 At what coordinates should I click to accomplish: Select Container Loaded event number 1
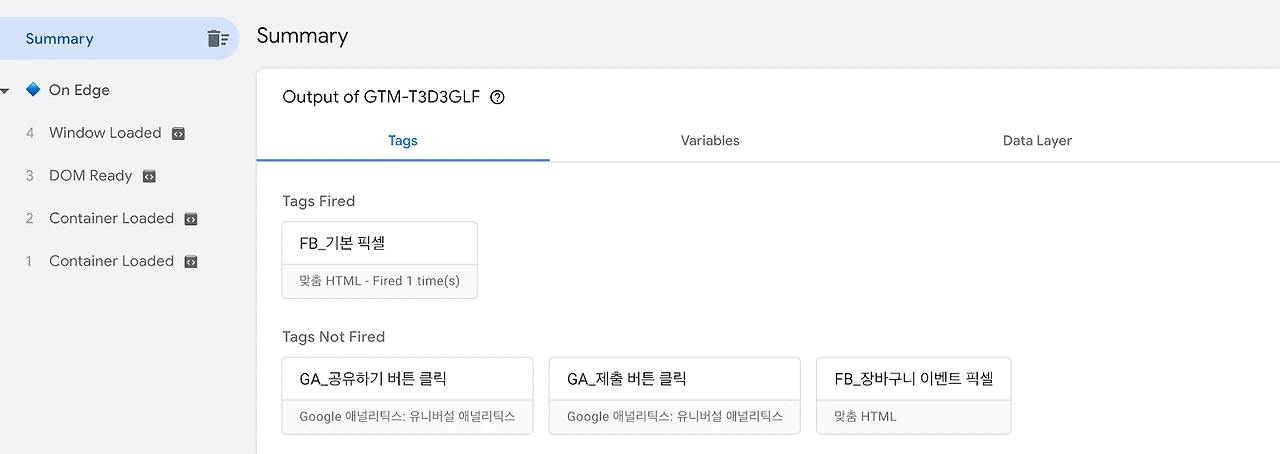coord(111,262)
